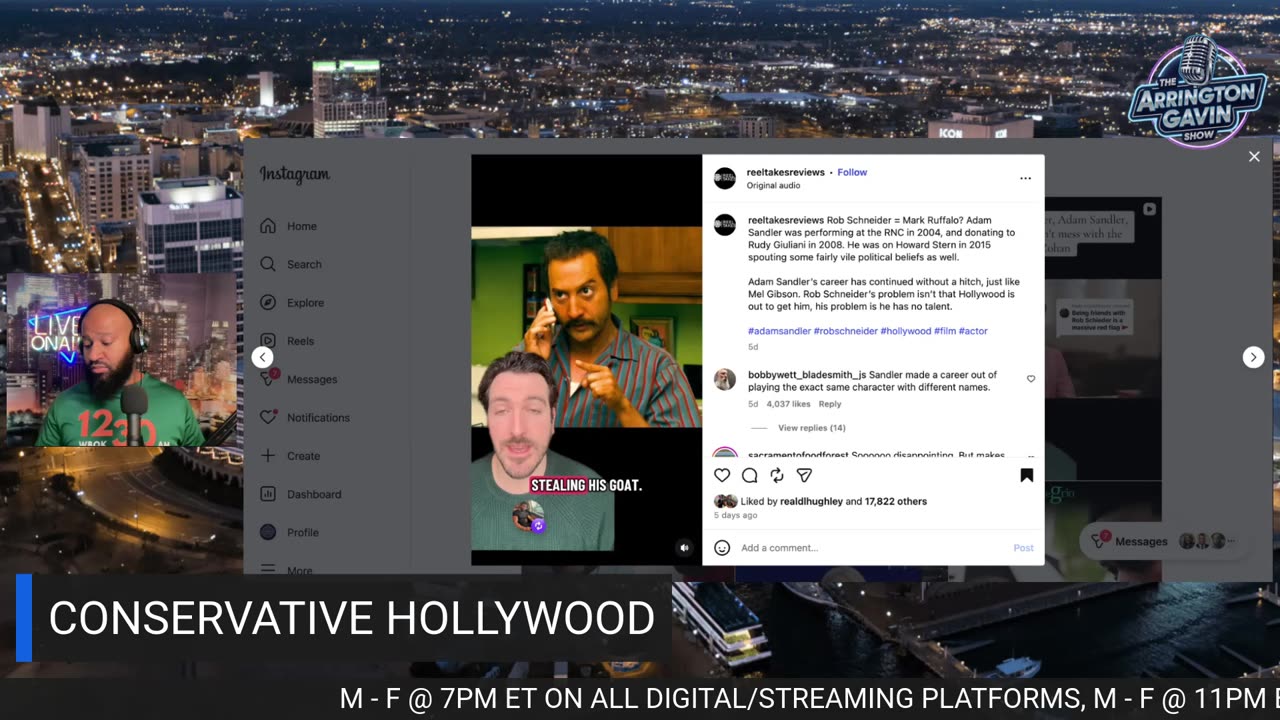This screenshot has height=720, width=1280.
Task: Click the '5 days ago' post timestamp
Action: click(x=735, y=515)
